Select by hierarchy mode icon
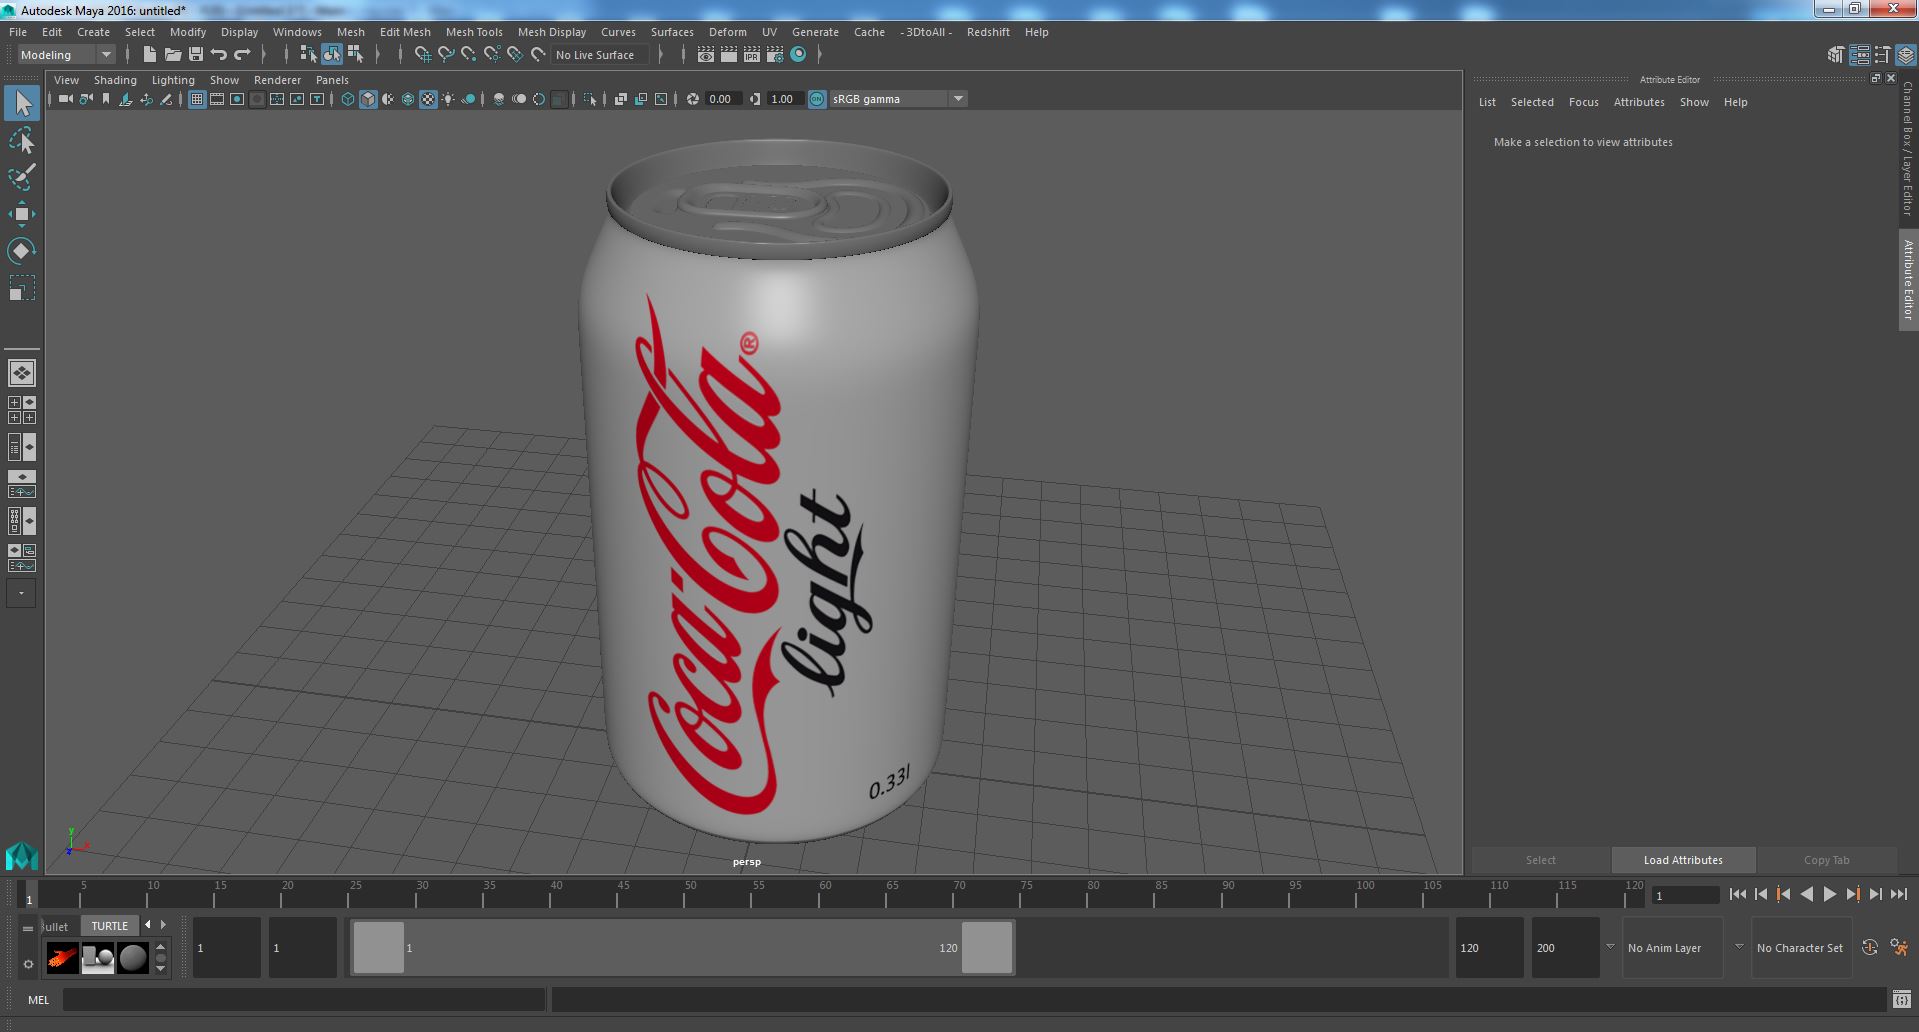The image size is (1919, 1032). [308, 55]
